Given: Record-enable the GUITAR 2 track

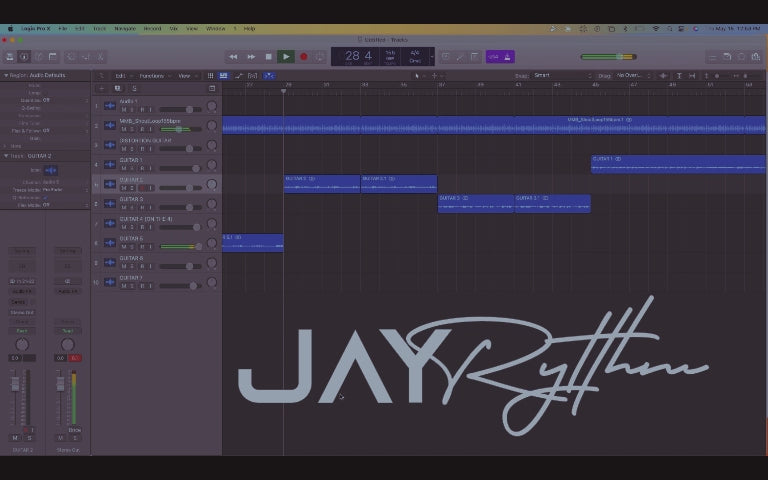Looking at the screenshot, I should pos(143,188).
